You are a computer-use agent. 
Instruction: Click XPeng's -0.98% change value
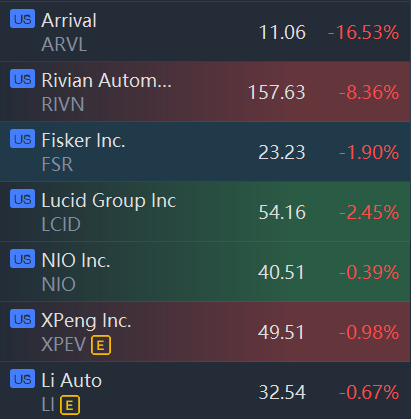tap(369, 332)
